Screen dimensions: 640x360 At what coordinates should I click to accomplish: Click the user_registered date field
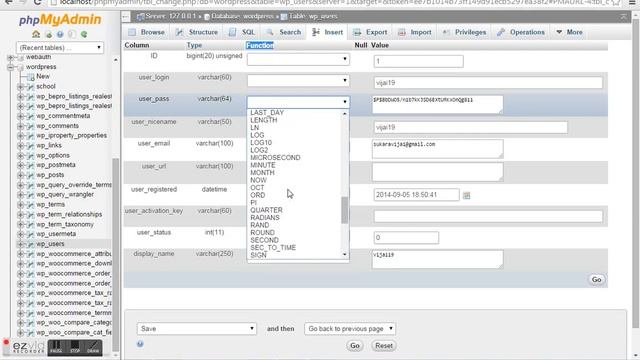[x=416, y=195]
